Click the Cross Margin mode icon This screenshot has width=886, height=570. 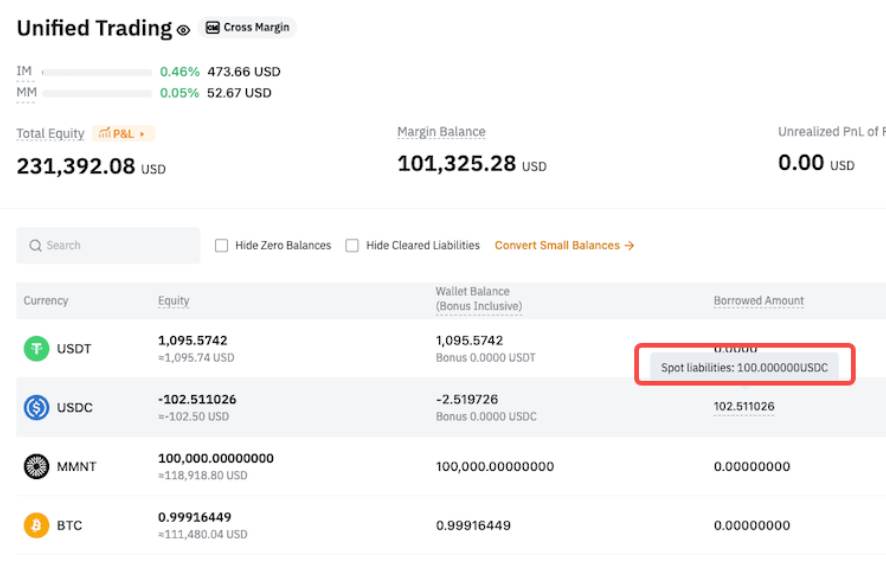pyautogui.click(x=212, y=28)
